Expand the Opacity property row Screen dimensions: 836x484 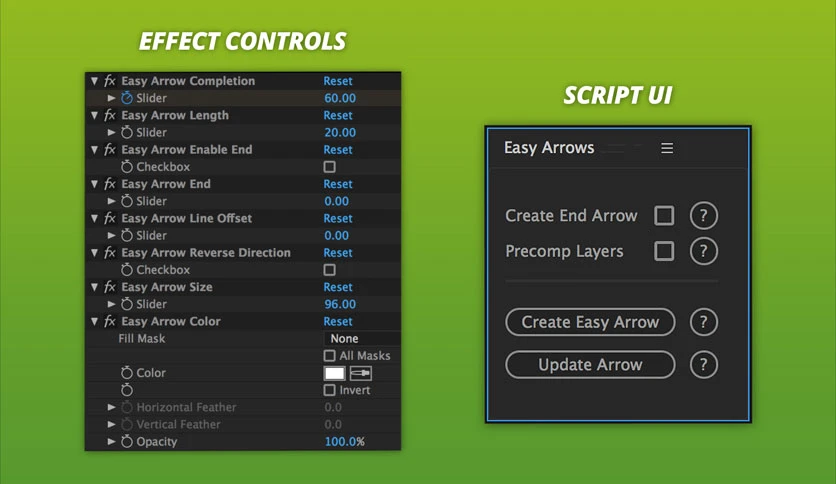pos(111,441)
